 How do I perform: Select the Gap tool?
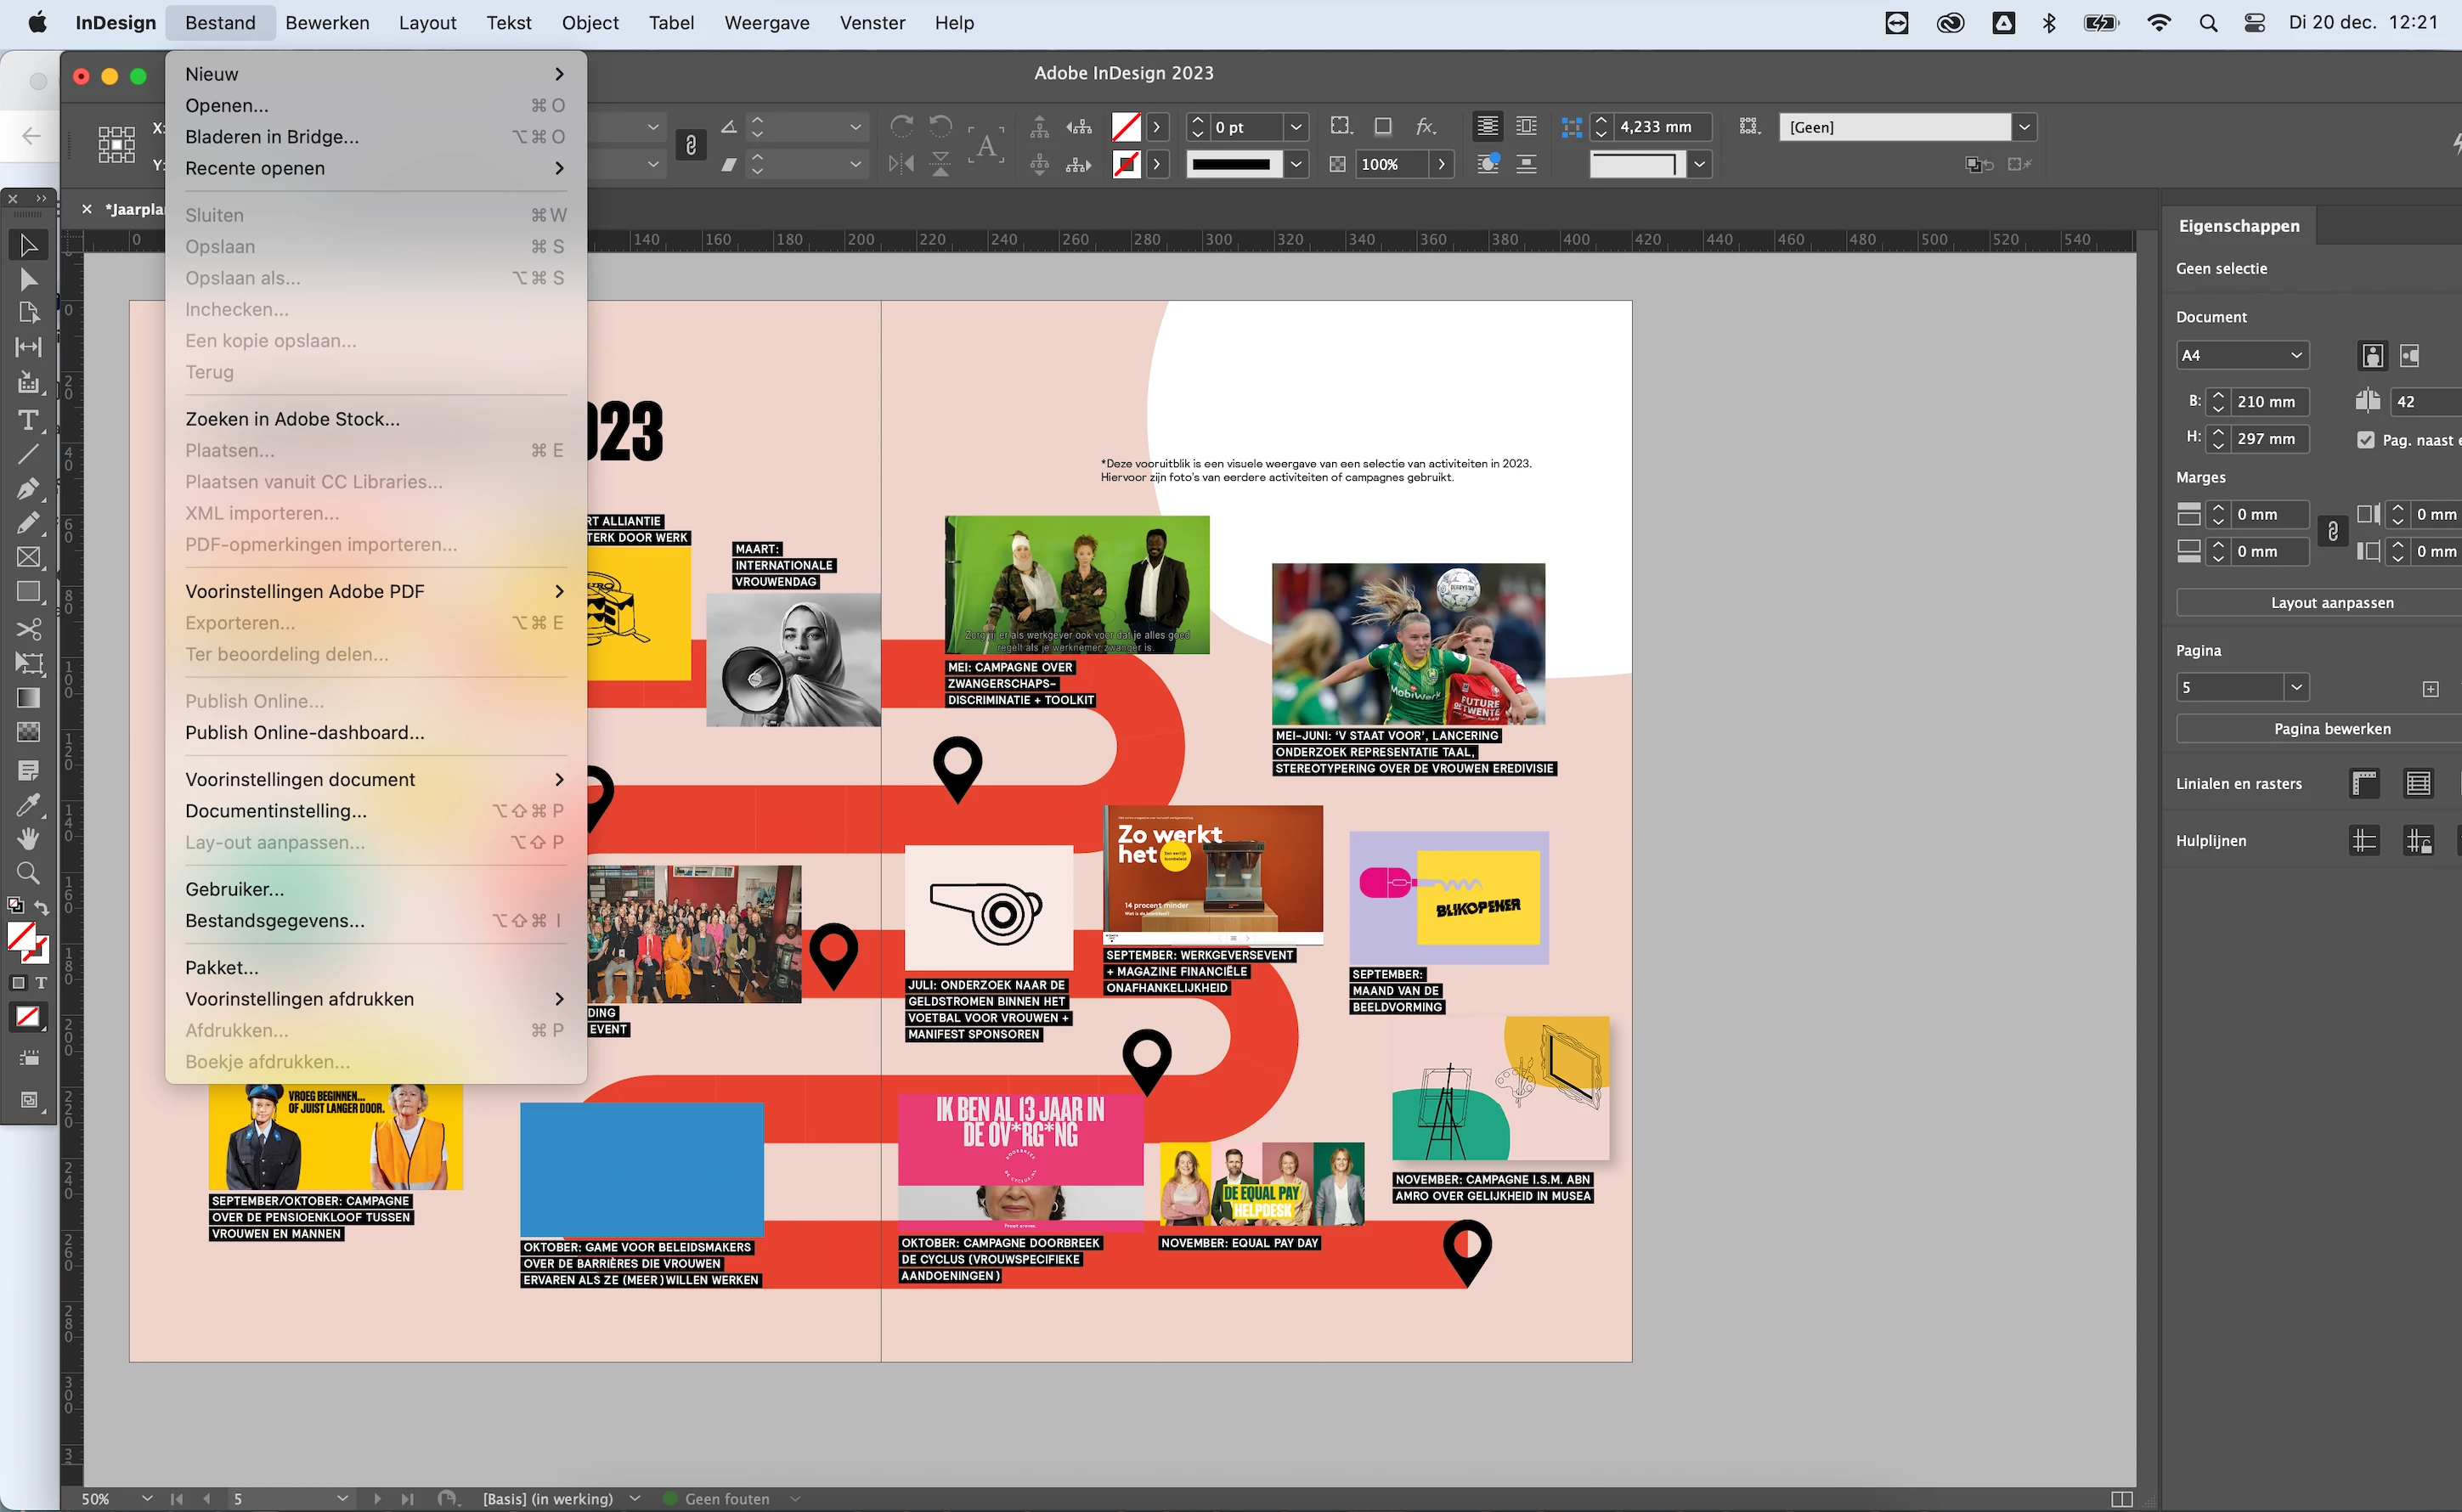tap(28, 347)
